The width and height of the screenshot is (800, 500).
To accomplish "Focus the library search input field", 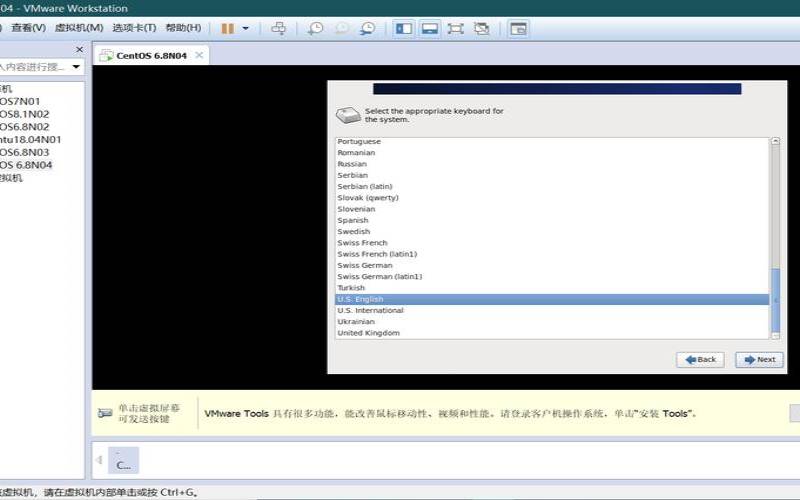I will [34, 67].
